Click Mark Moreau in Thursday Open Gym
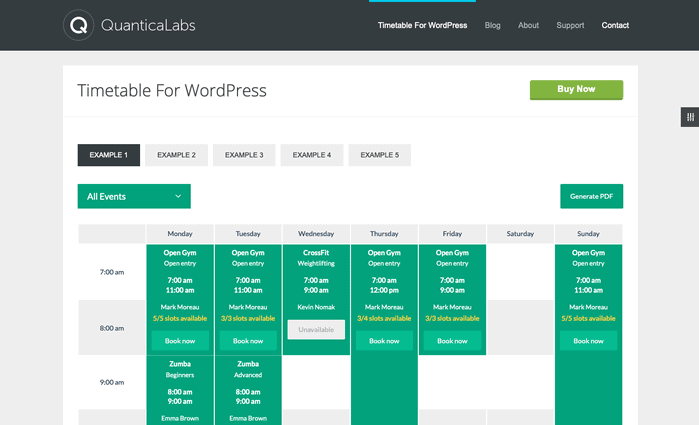Image resolution: width=699 pixels, height=425 pixels. [x=384, y=307]
